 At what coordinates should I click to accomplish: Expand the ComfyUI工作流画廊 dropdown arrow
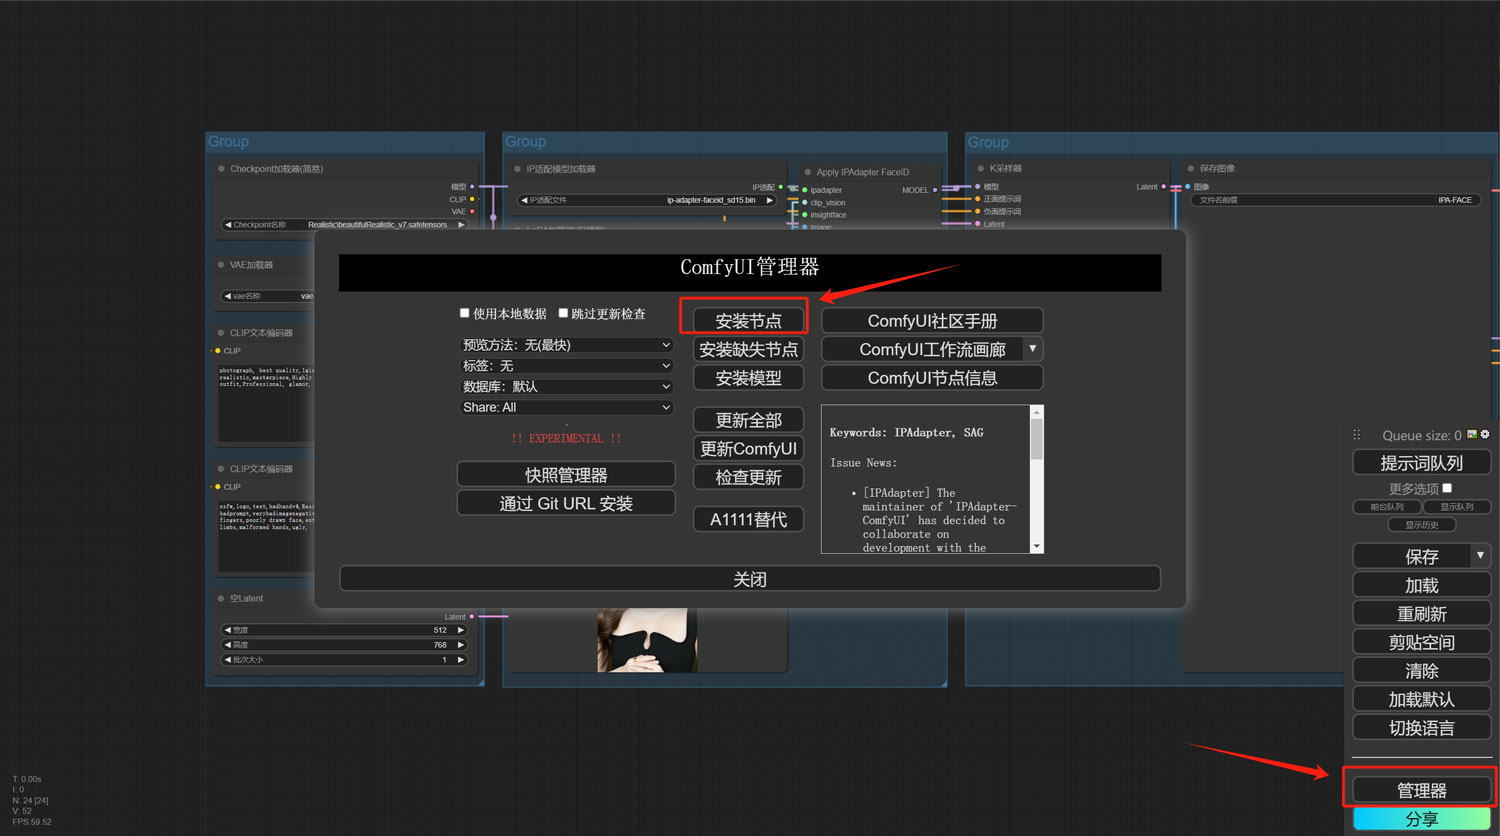coord(1033,349)
